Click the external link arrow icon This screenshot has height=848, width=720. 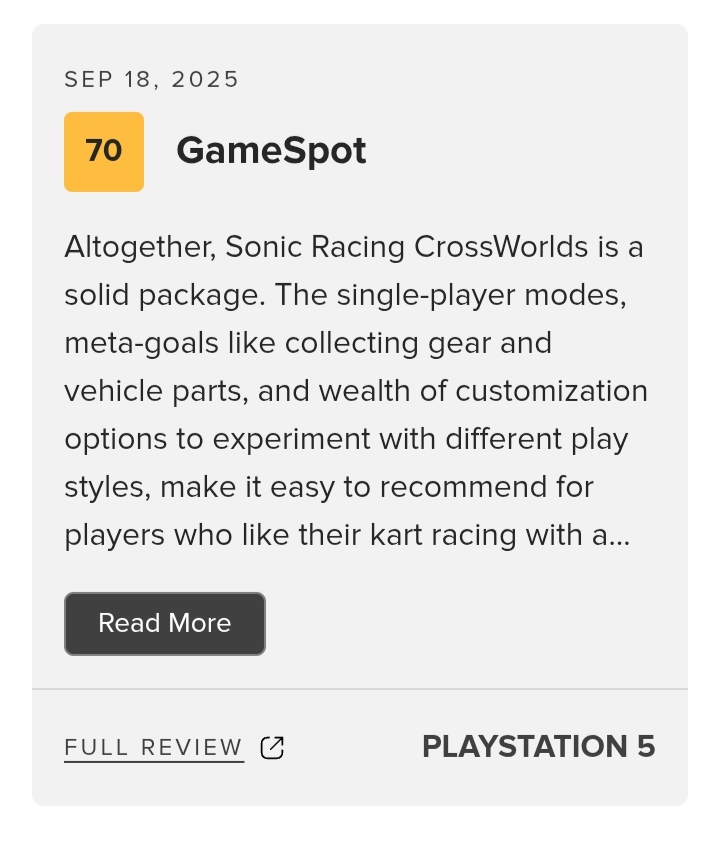[272, 748]
